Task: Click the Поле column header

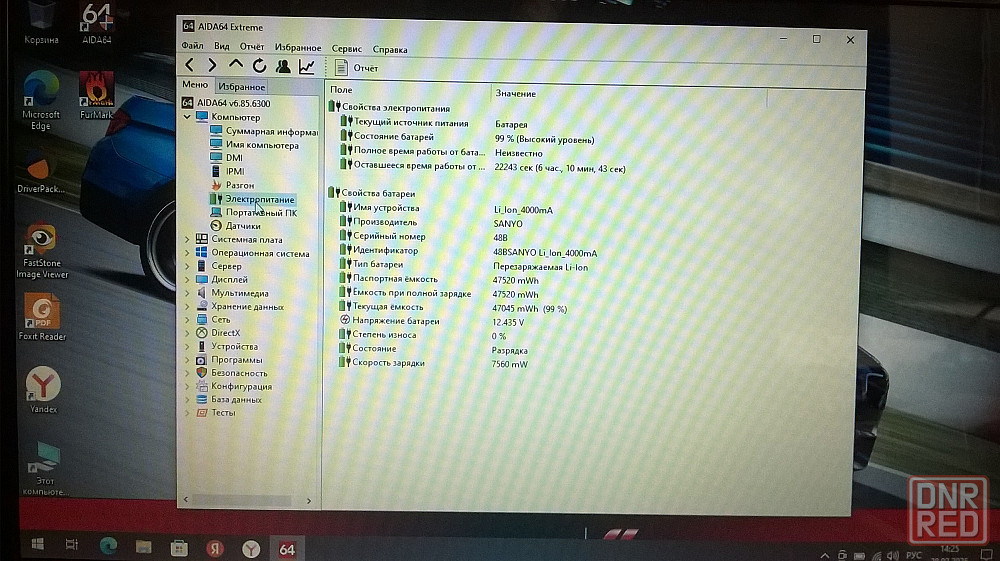Action: tap(408, 91)
